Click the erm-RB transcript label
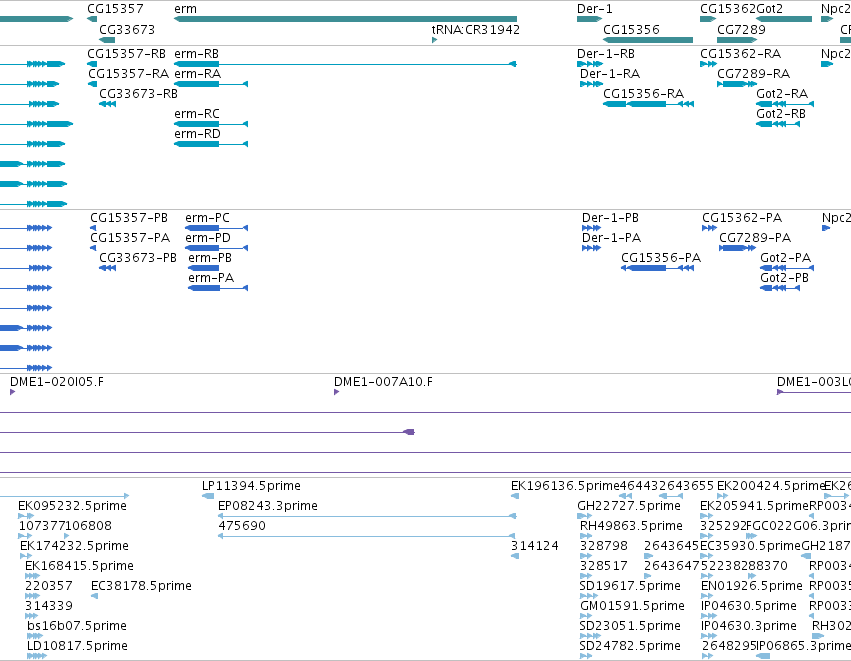 196,54
